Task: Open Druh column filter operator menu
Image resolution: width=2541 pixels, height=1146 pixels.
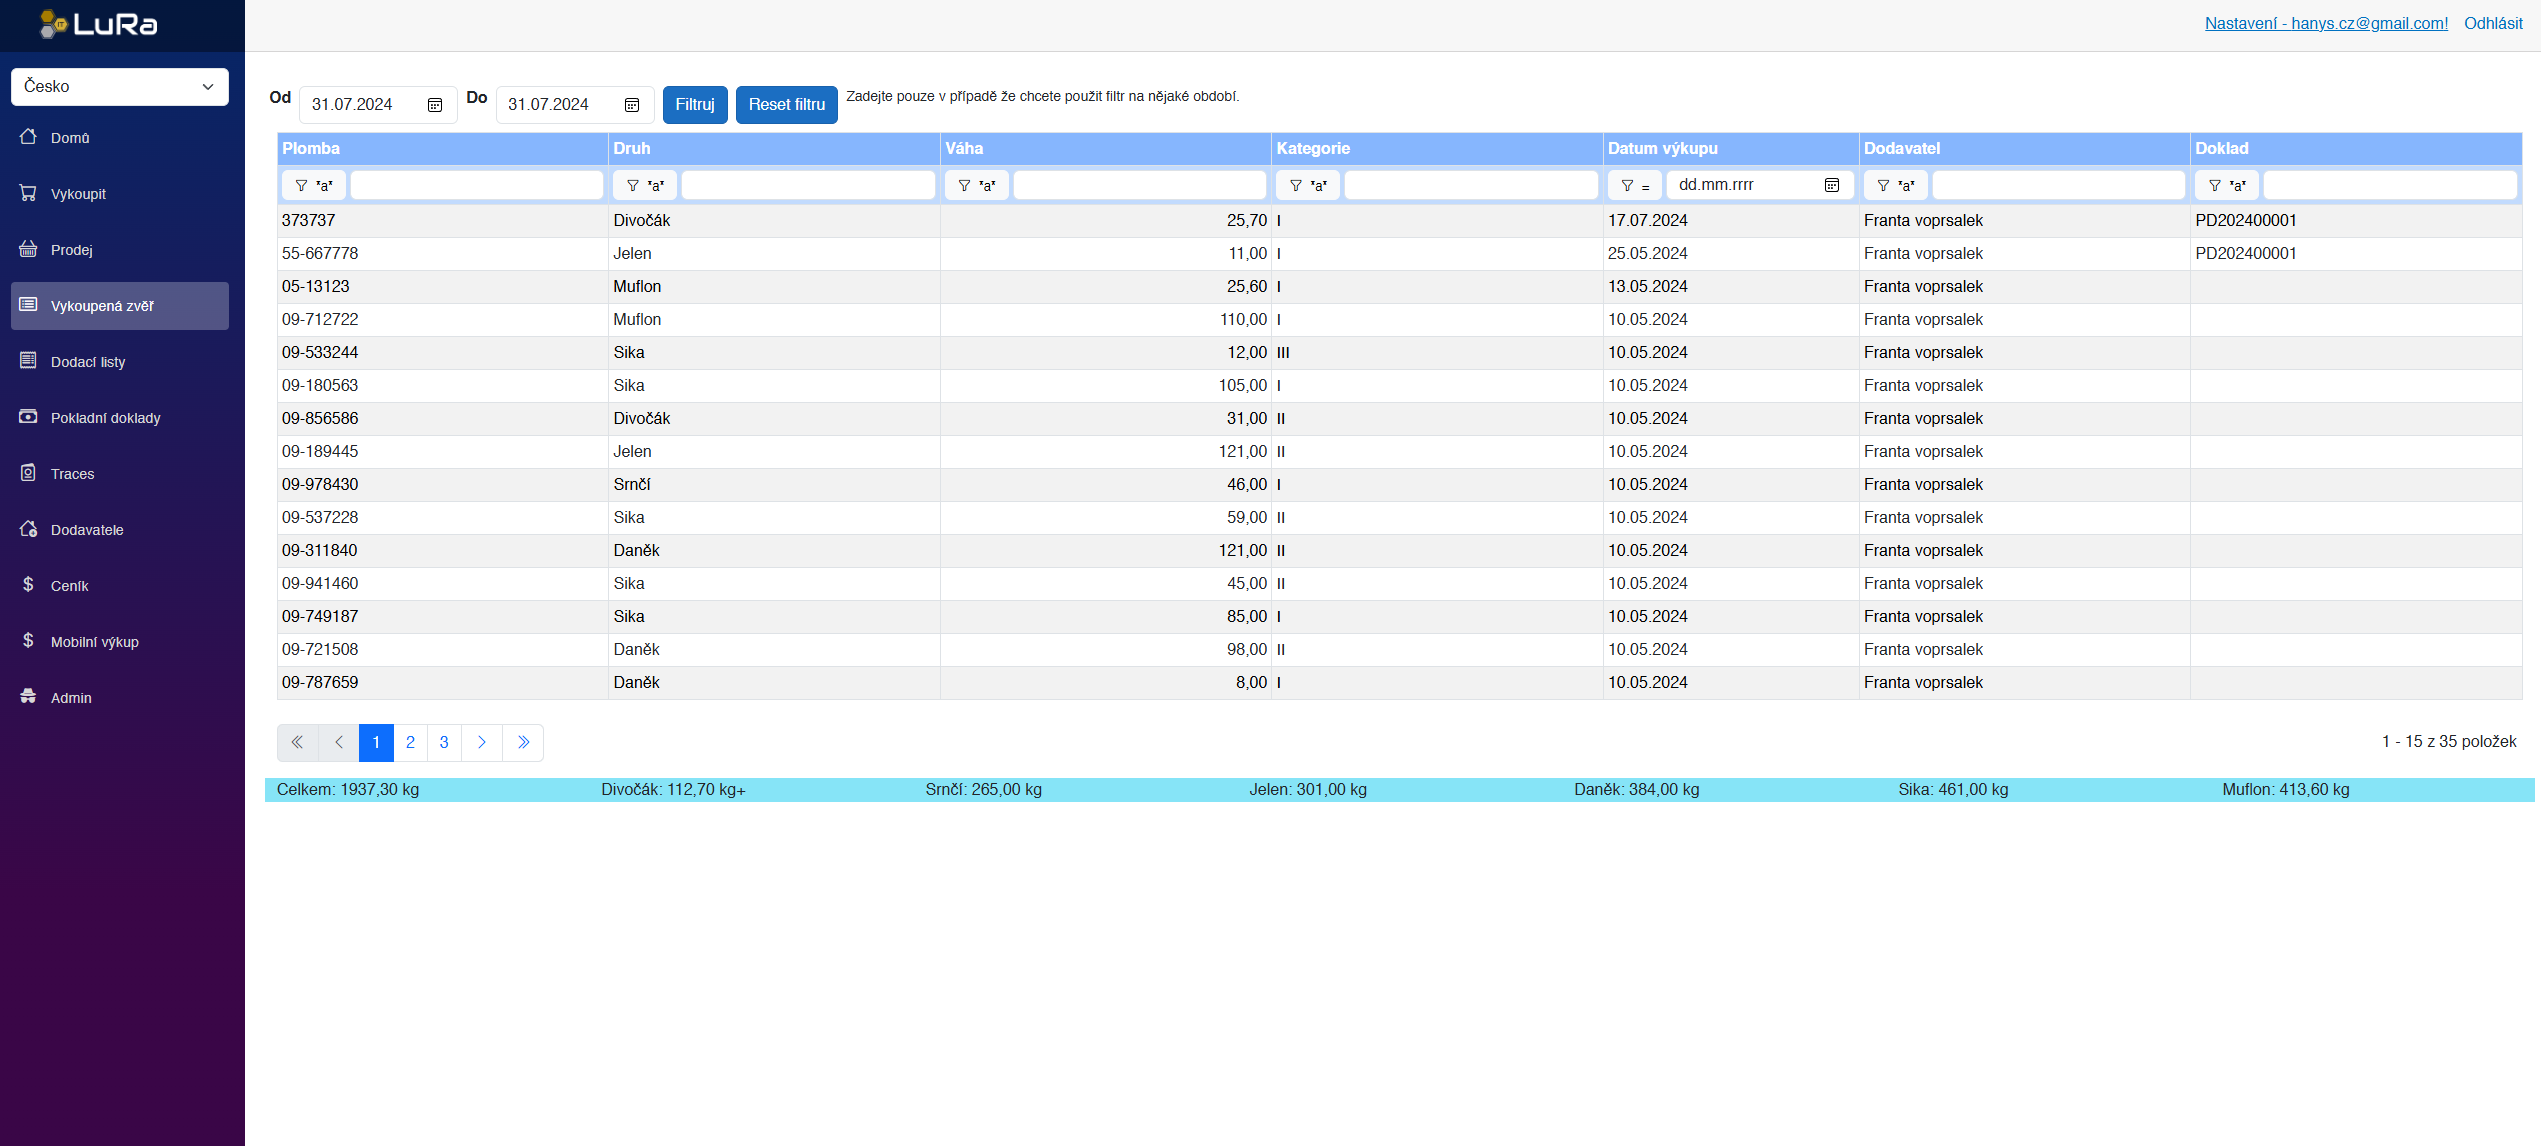Action: click(x=645, y=185)
